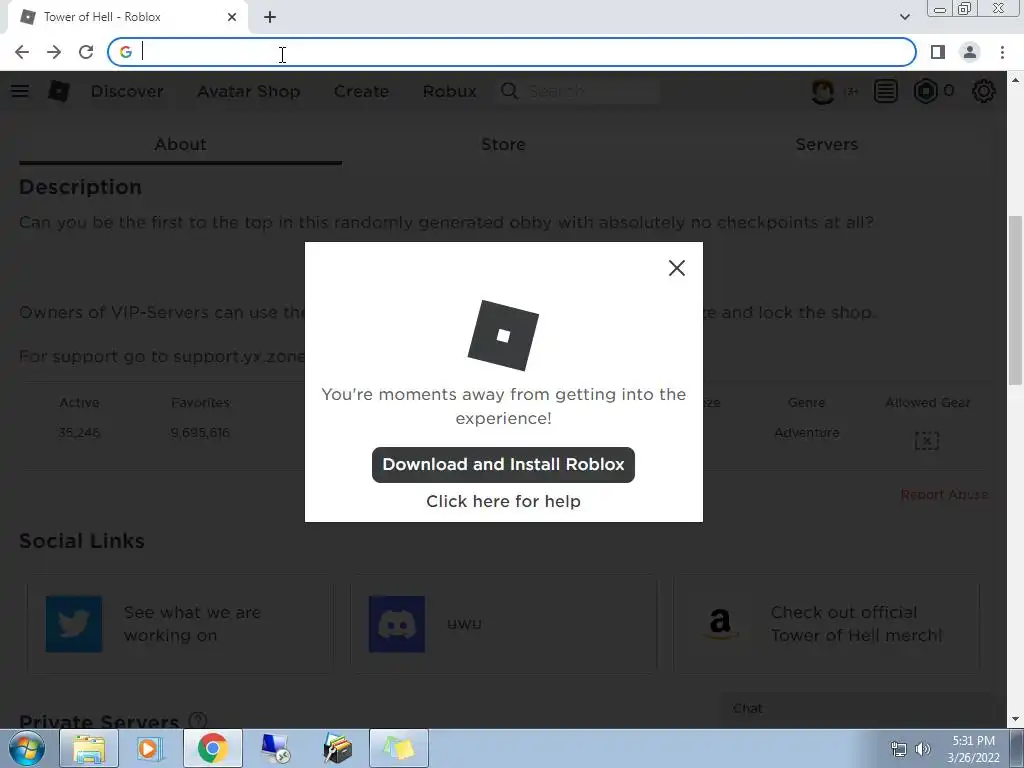Open the Windows Start menu
The height and width of the screenshot is (768, 1024).
tap(27, 748)
